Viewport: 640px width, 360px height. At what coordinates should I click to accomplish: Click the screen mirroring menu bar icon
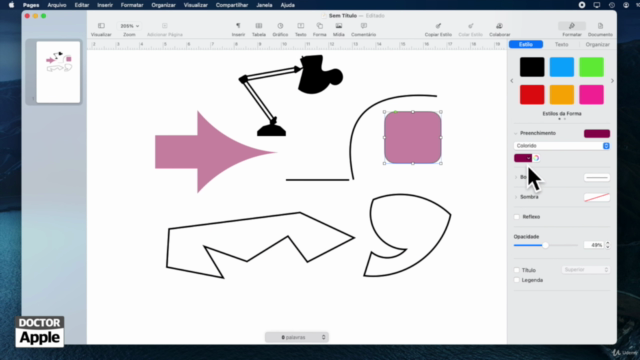(597, 5)
